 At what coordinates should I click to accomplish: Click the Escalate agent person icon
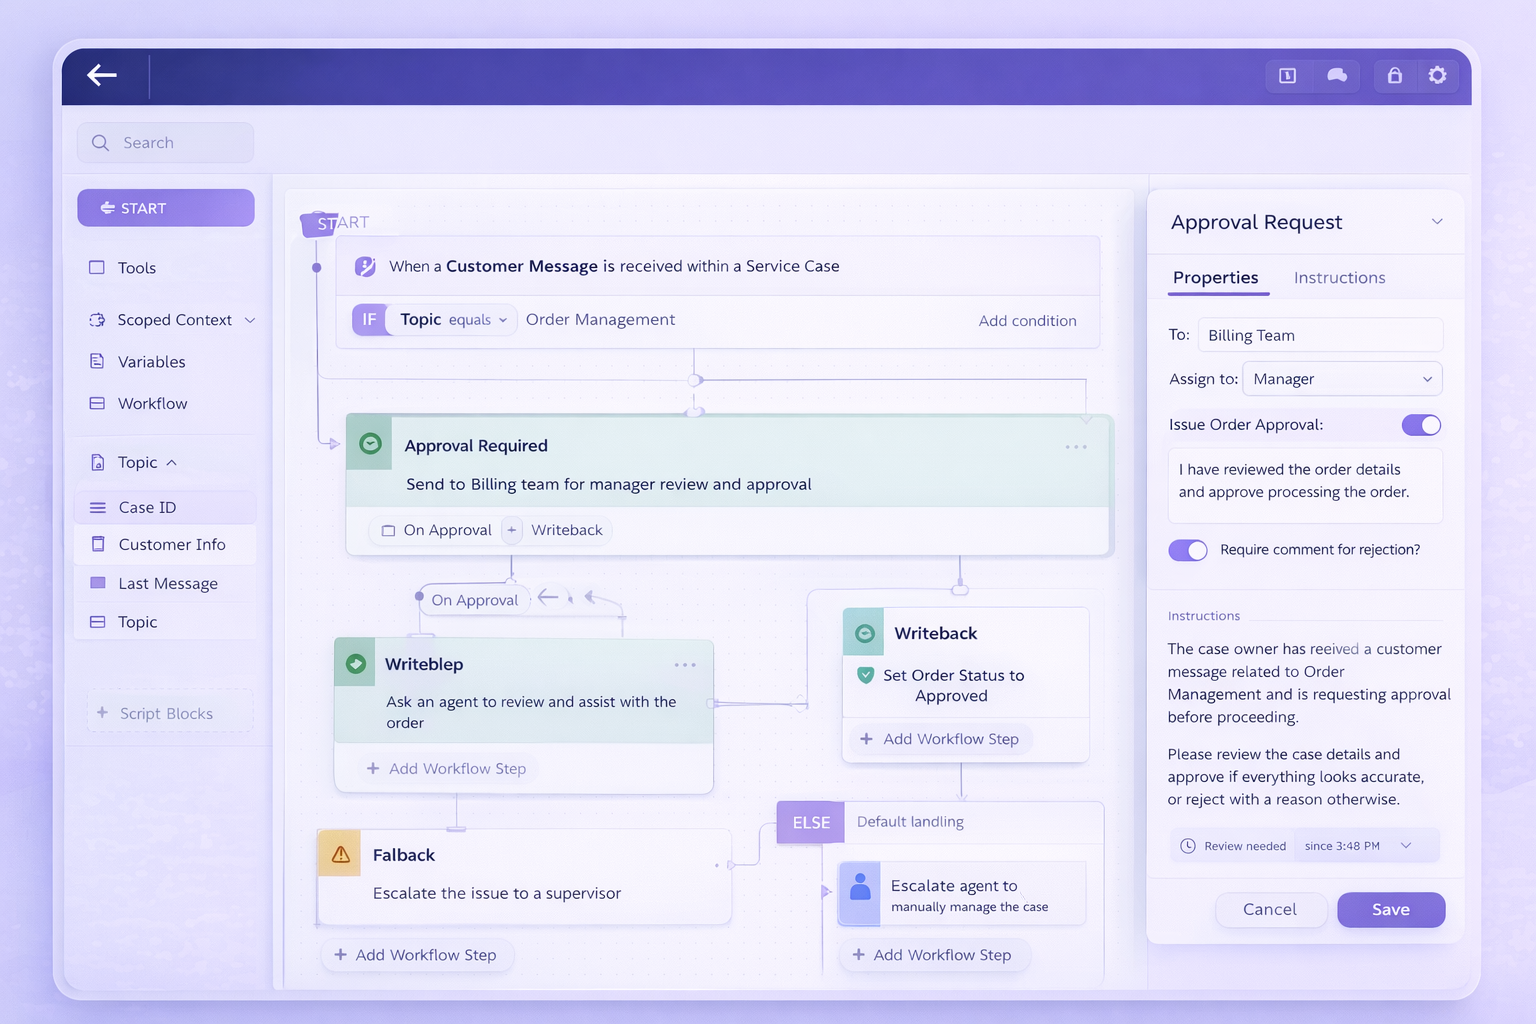(x=859, y=887)
